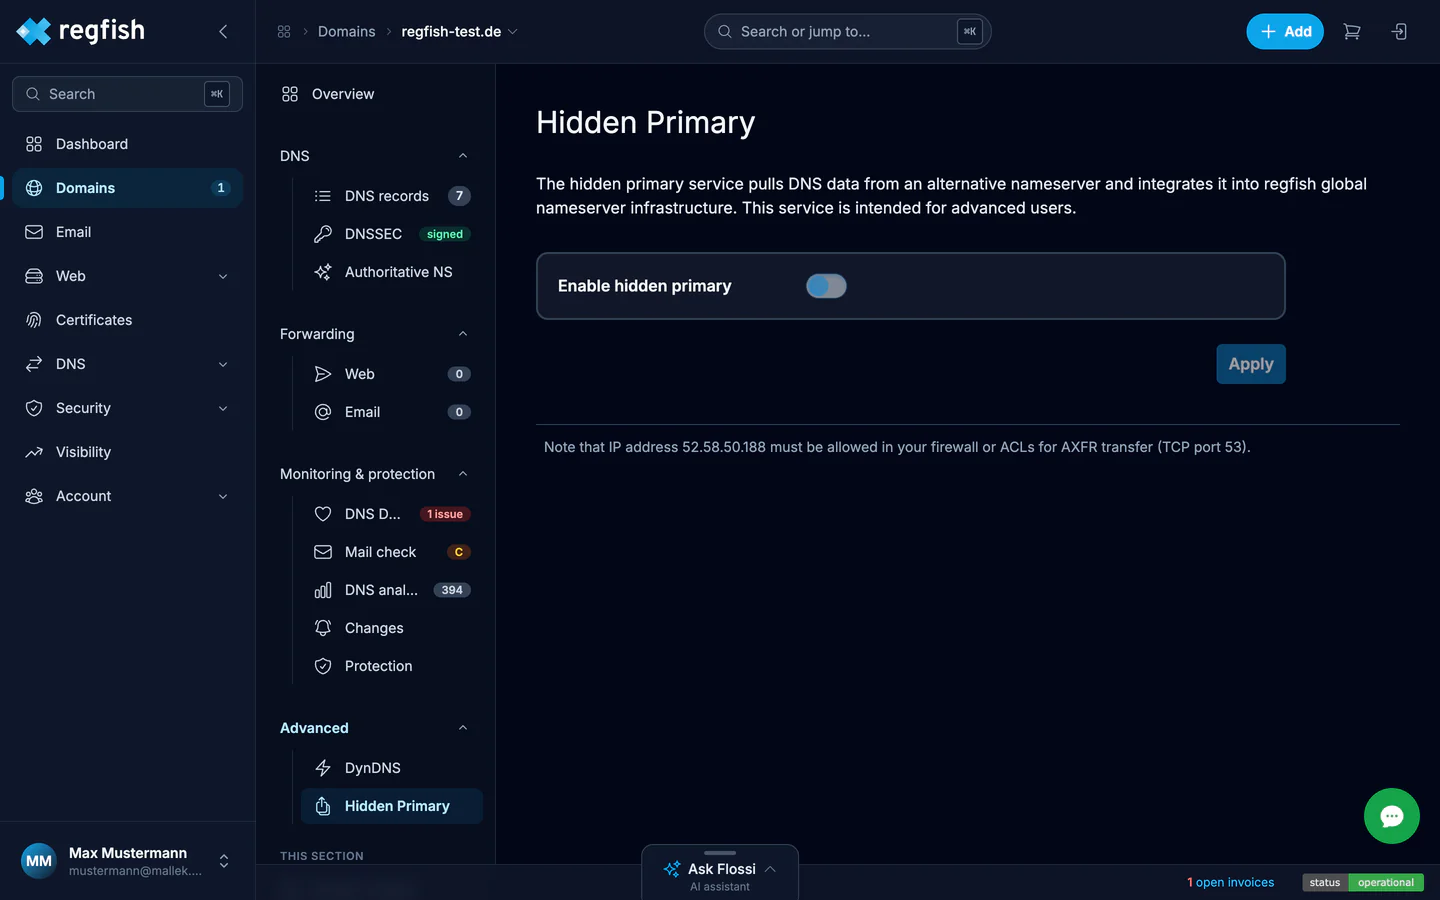
Task: Click the logout icon in the header
Action: [1399, 32]
